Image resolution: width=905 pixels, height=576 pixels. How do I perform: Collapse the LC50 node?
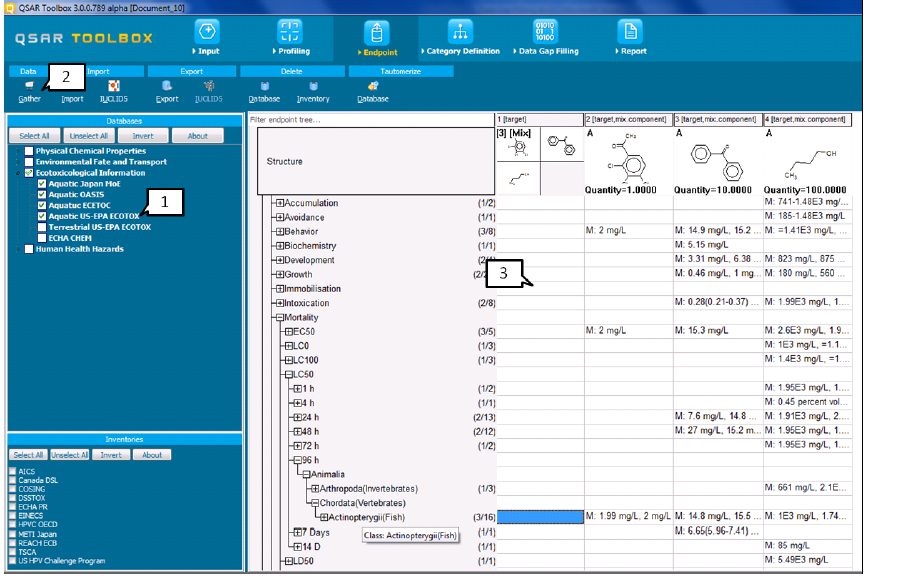click(289, 375)
